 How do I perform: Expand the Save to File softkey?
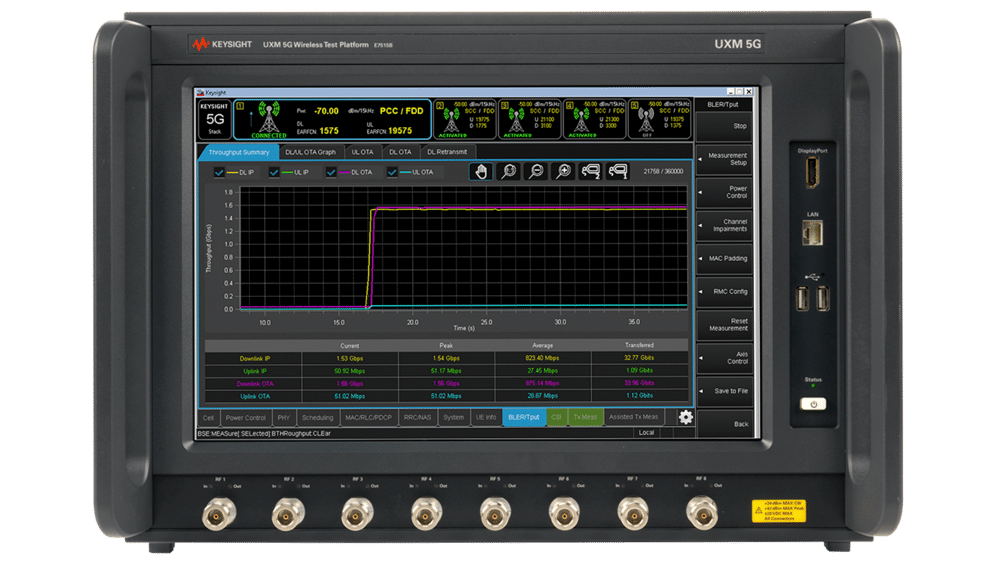[x=724, y=391]
